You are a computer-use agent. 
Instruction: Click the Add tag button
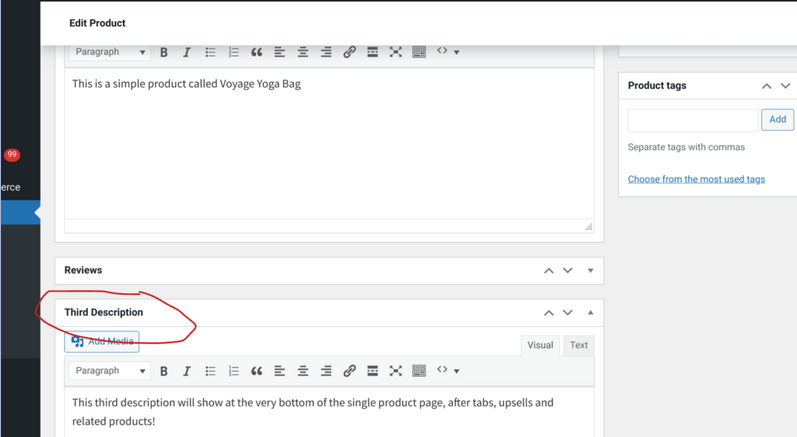click(x=777, y=119)
